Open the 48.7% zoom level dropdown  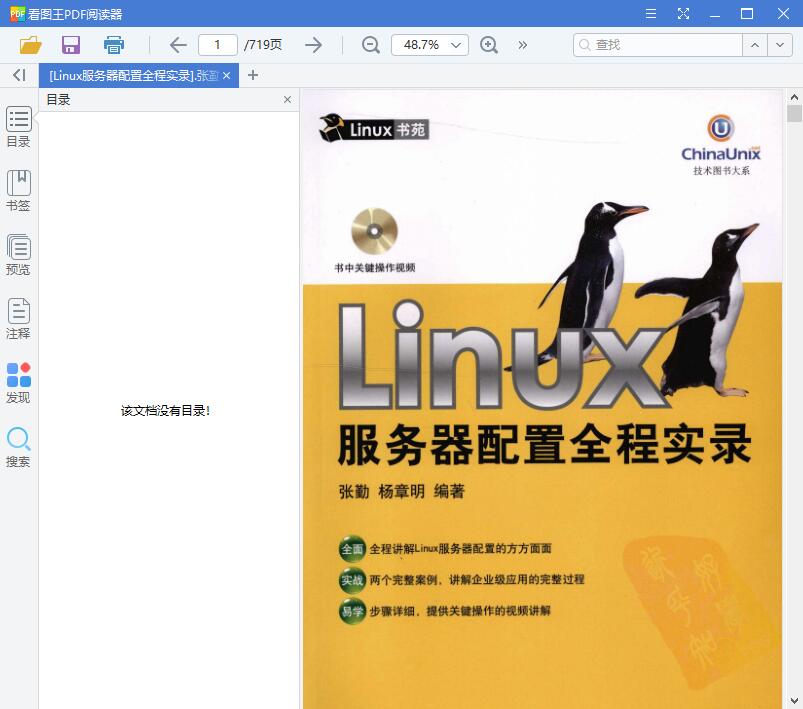click(430, 45)
